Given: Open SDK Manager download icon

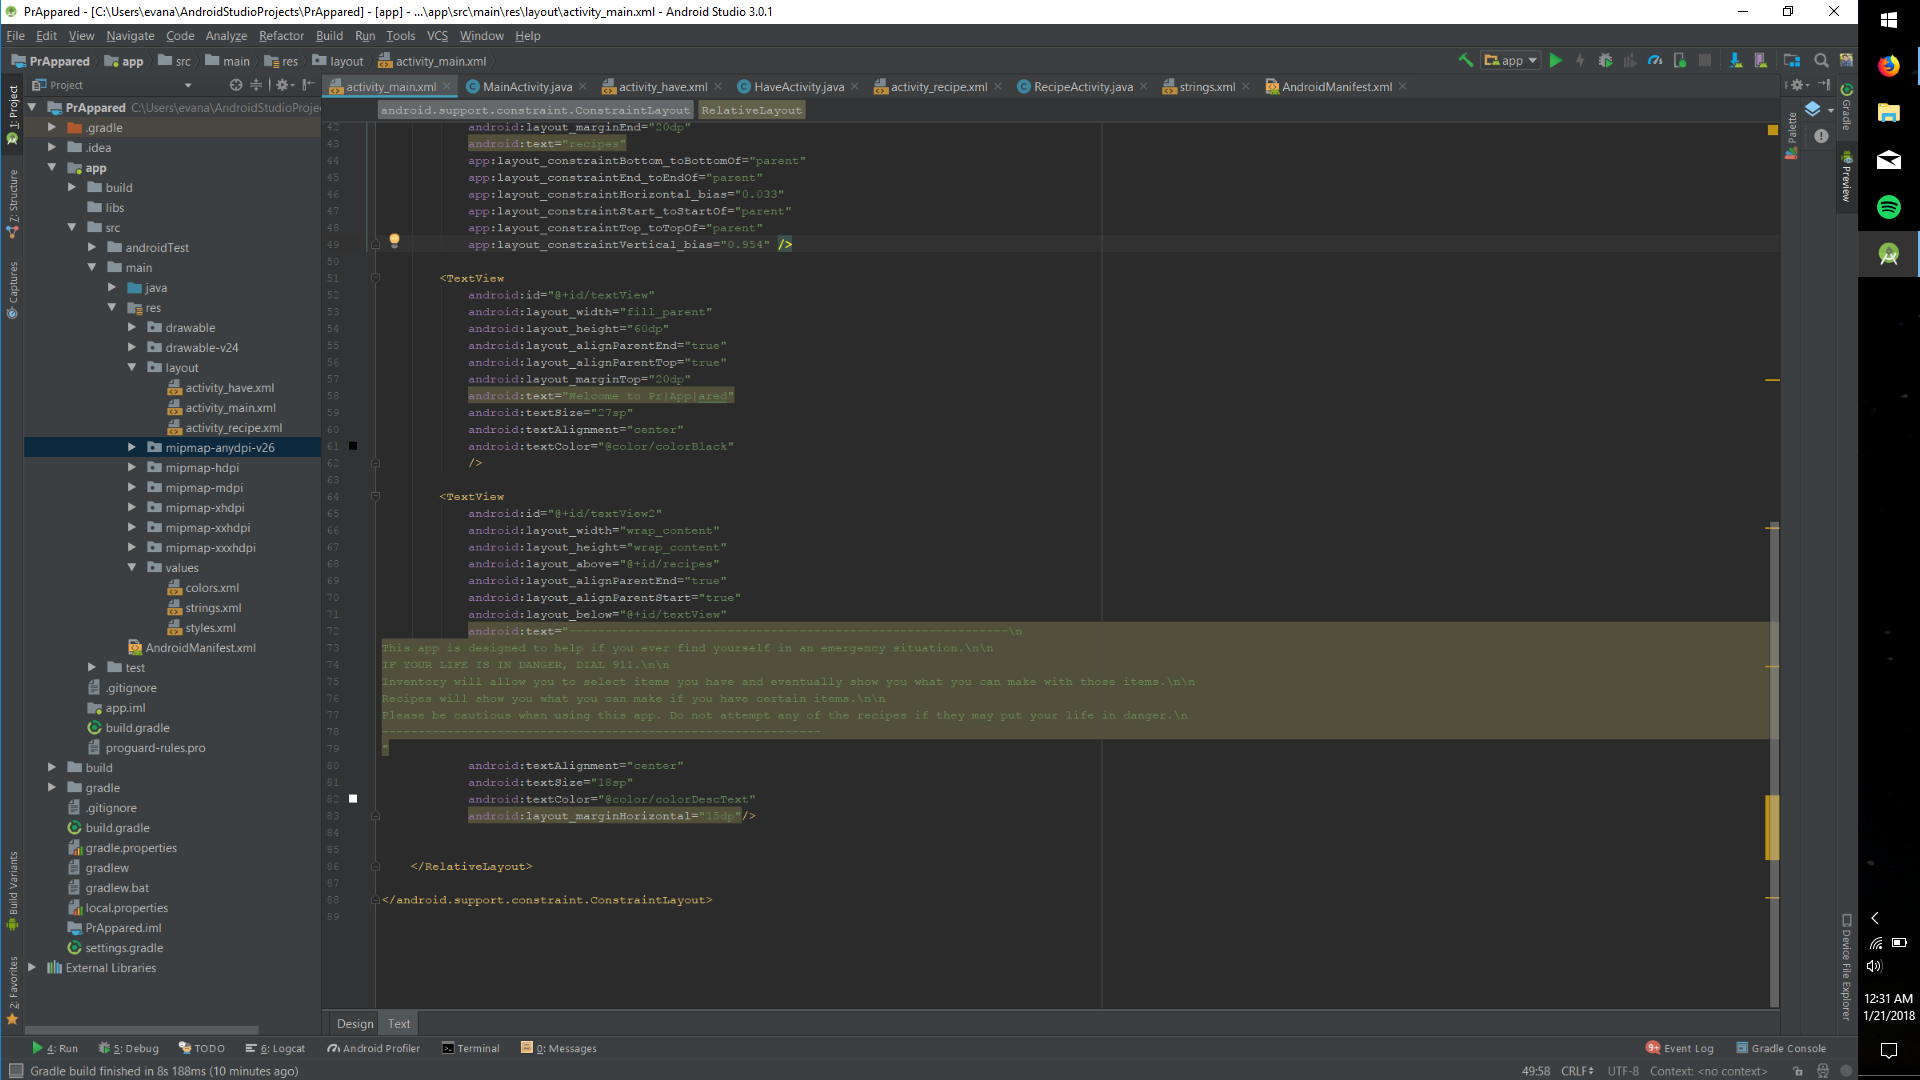Looking at the screenshot, I should [1736, 61].
